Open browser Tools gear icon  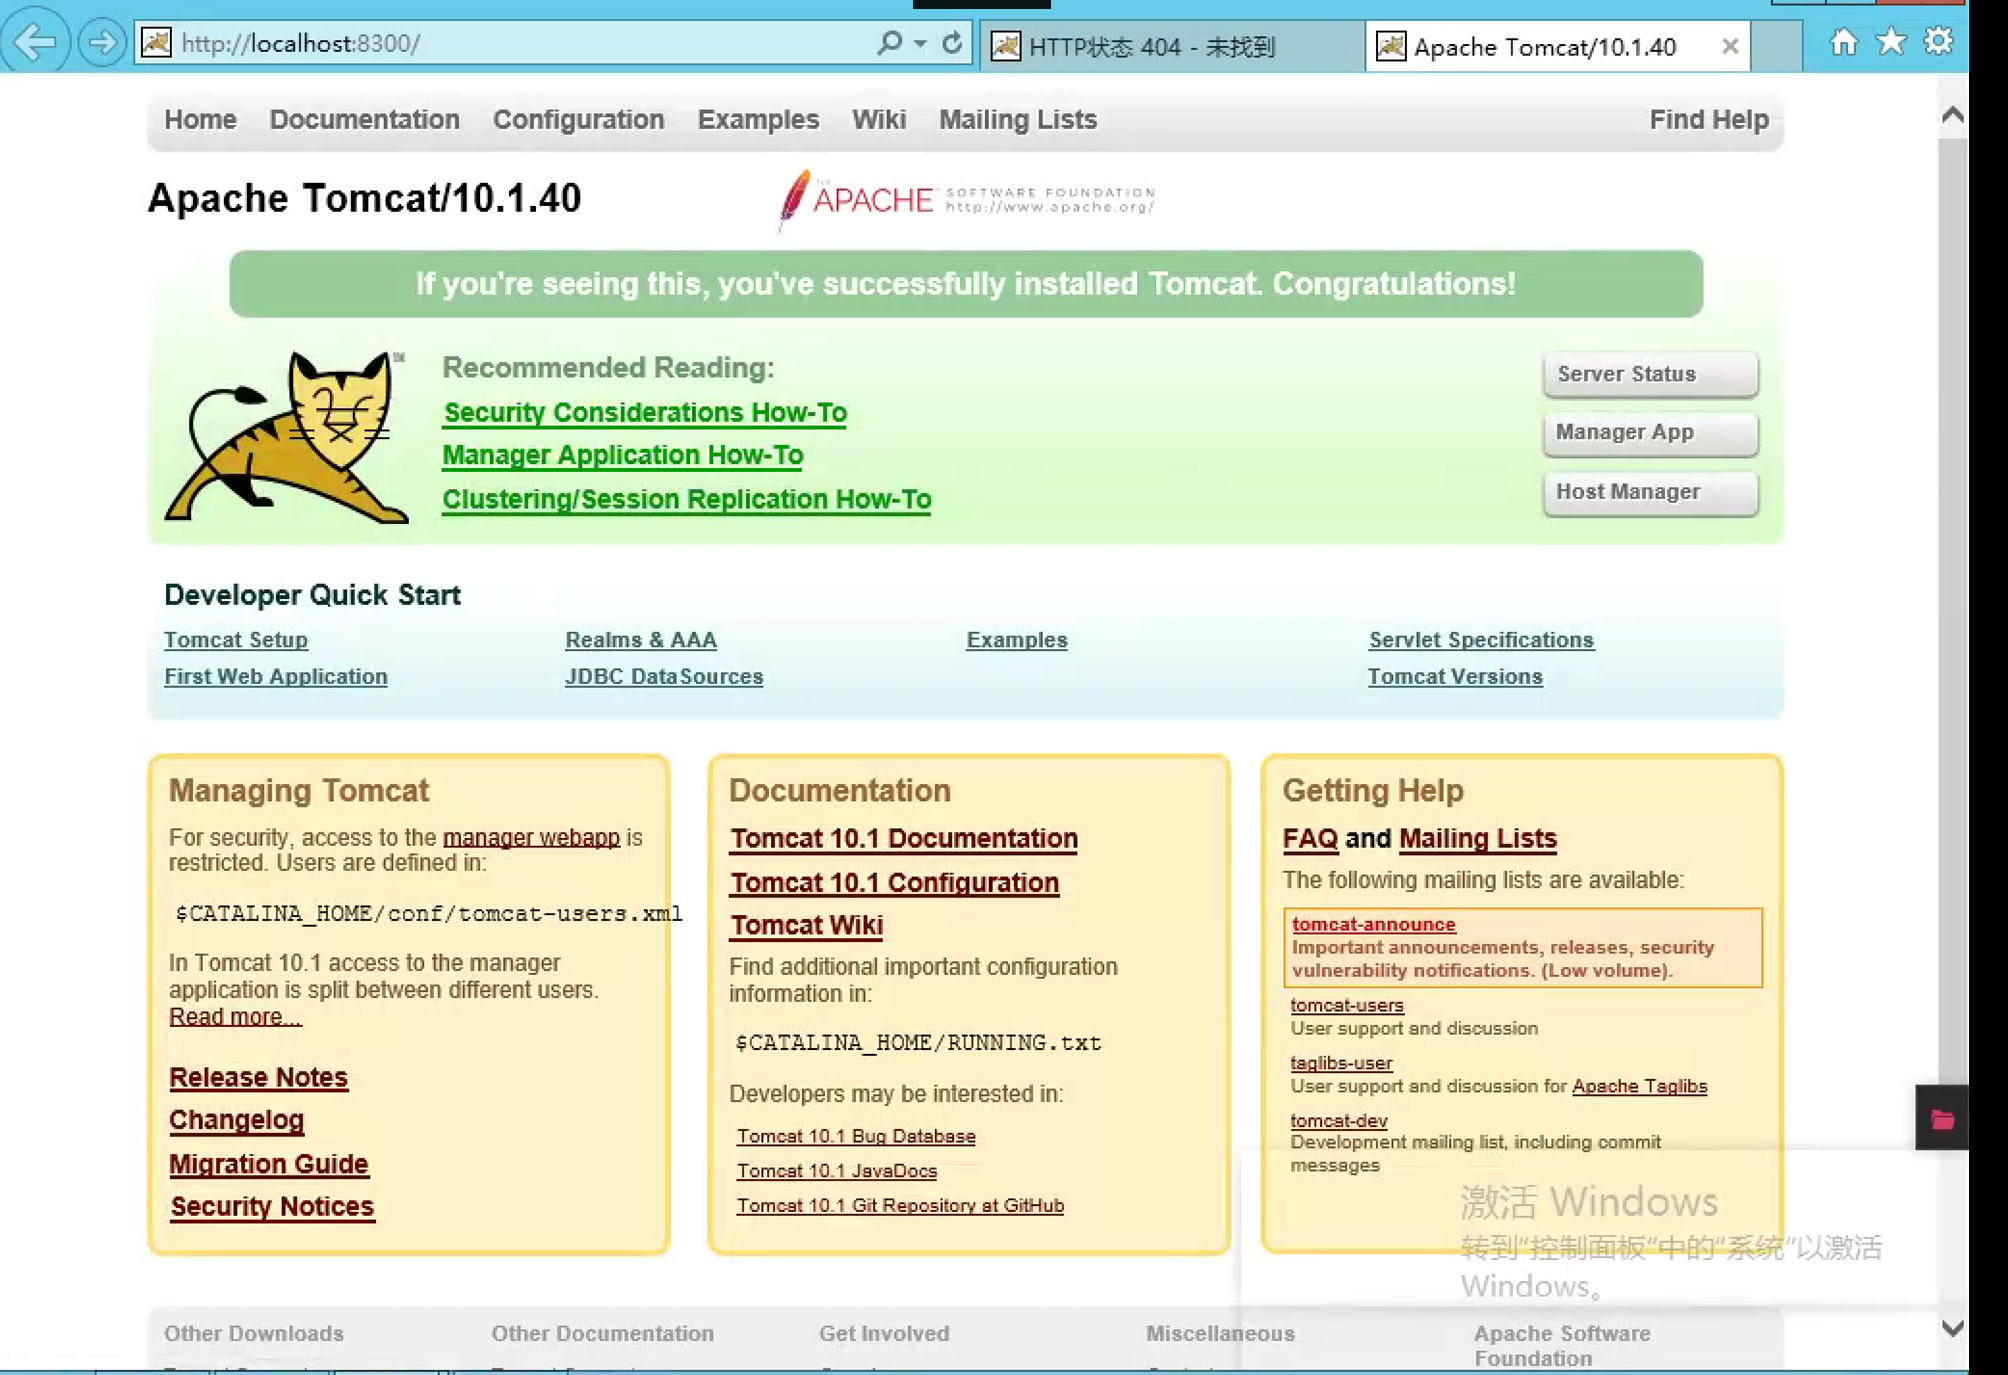pos(1938,42)
